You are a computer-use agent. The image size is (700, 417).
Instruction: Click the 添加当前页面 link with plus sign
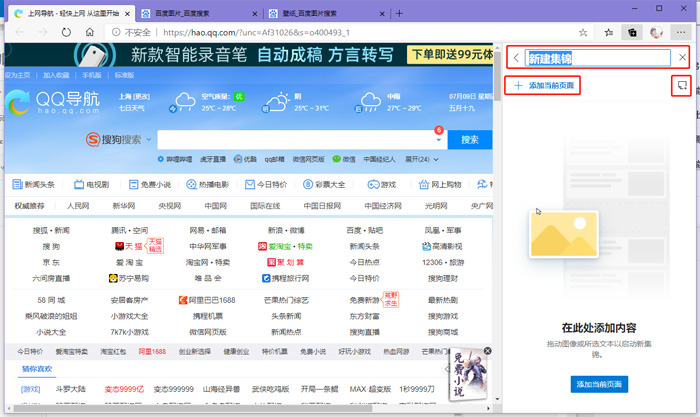tap(543, 86)
